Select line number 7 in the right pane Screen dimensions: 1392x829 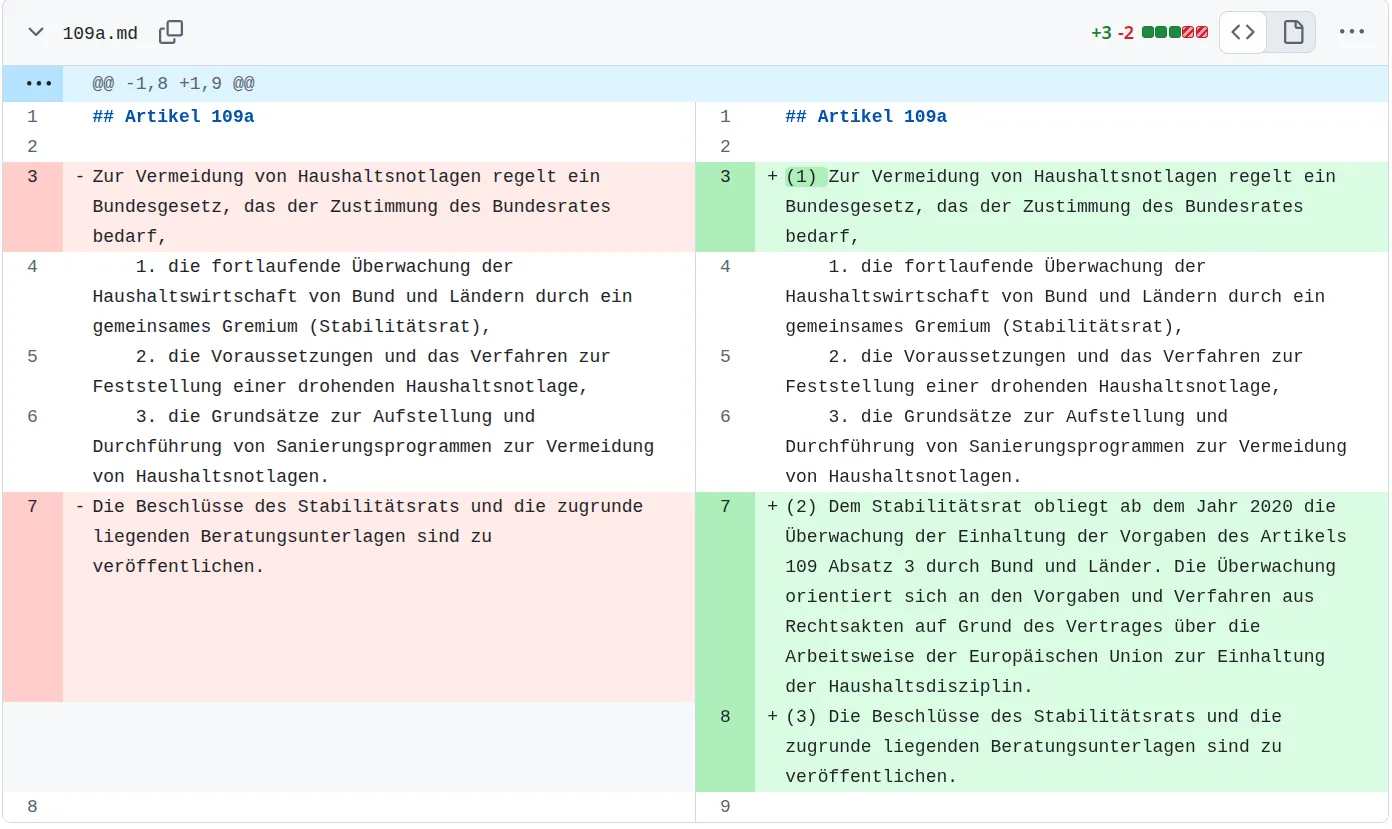(725, 506)
